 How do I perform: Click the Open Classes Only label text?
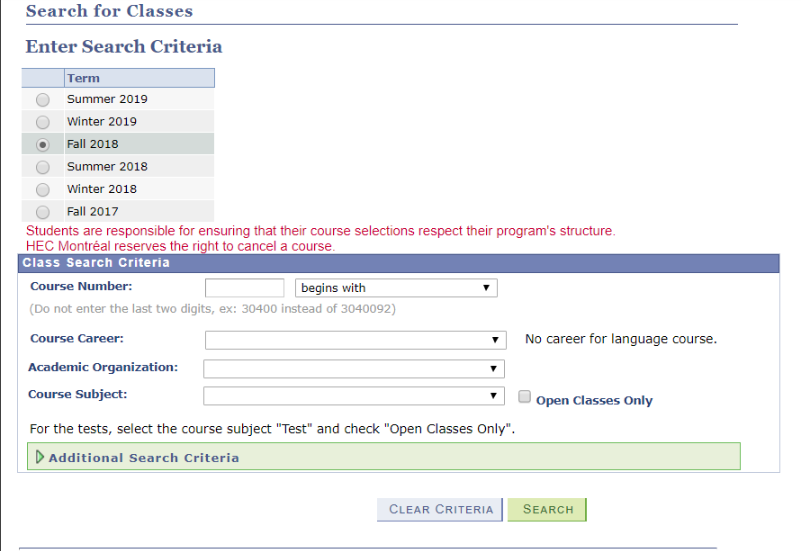pyautogui.click(x=594, y=400)
